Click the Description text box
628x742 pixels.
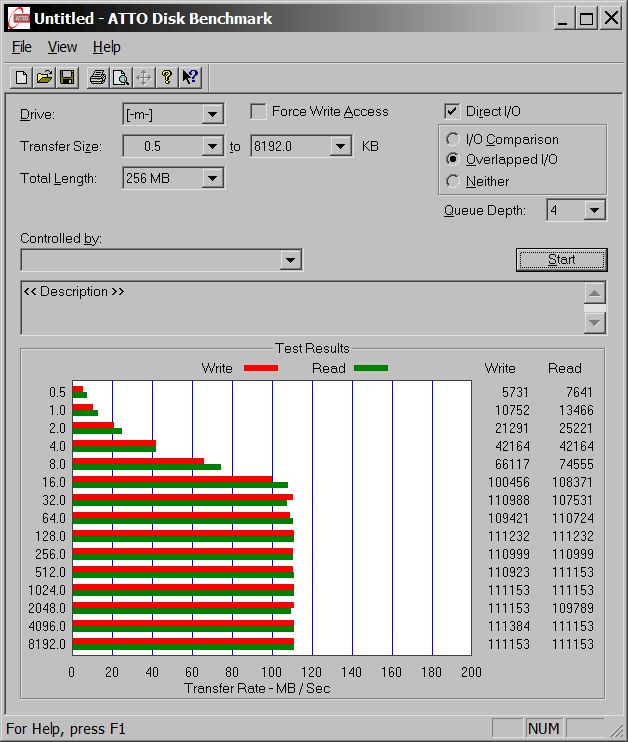300,308
